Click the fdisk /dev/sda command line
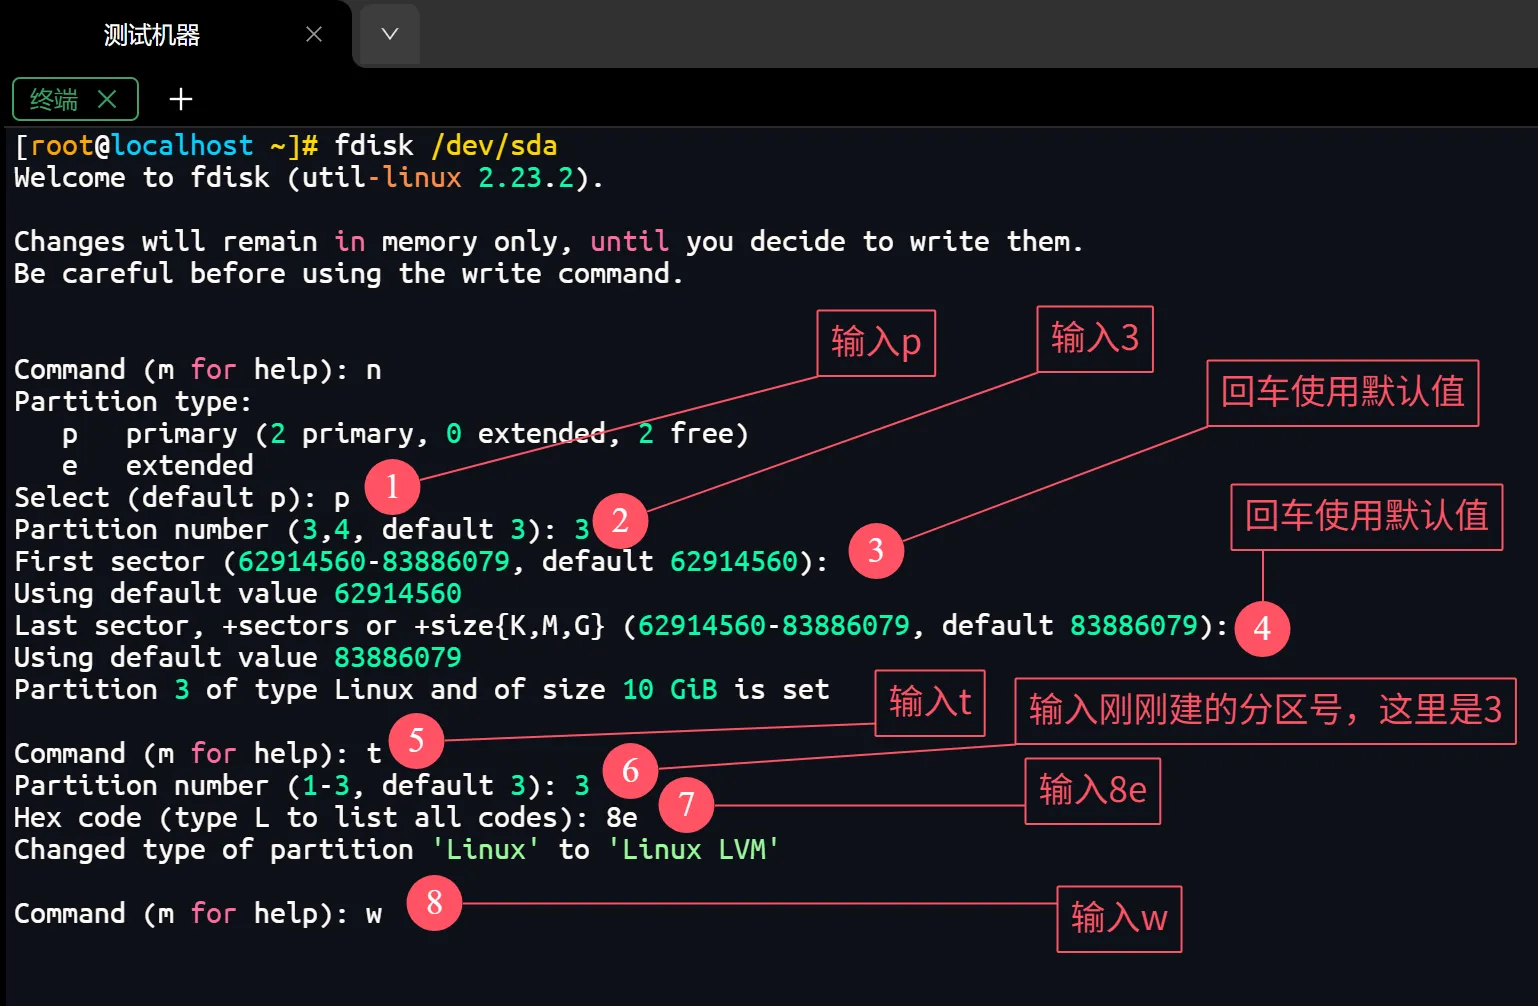The image size is (1538, 1006). [x=445, y=146]
